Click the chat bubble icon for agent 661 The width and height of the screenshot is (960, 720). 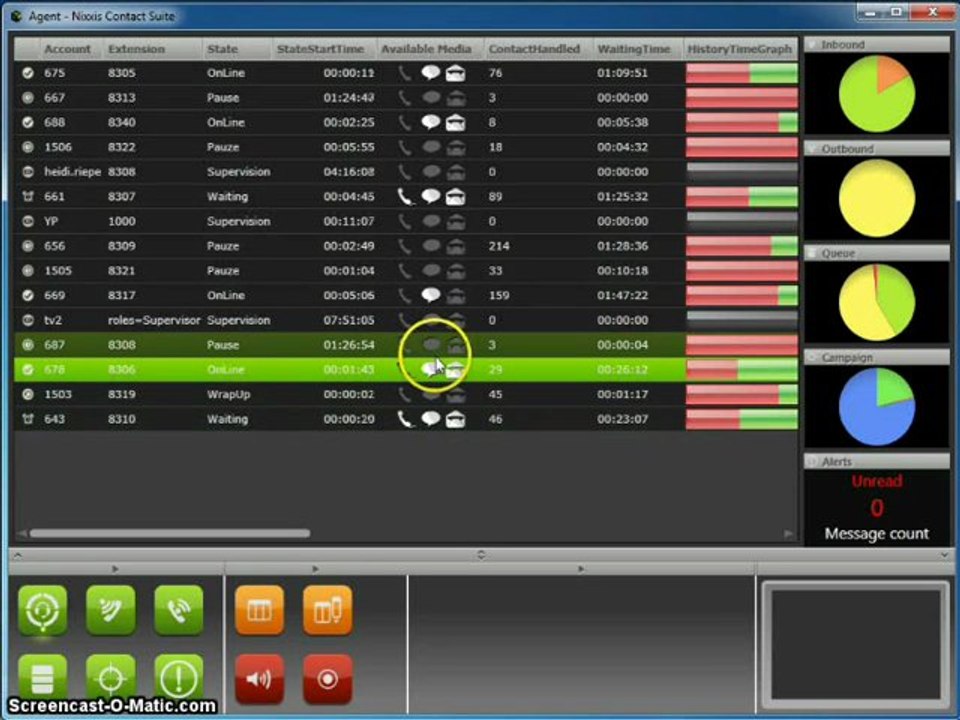click(431, 196)
